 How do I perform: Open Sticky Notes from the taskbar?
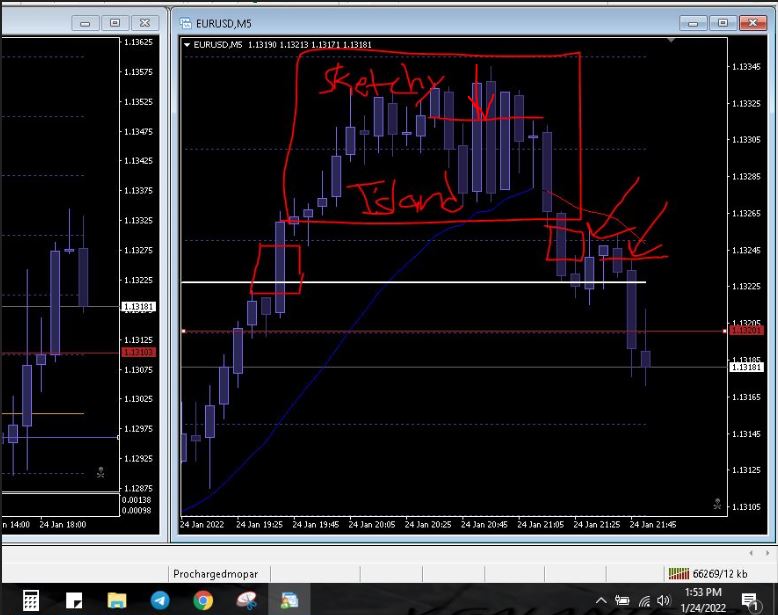pyautogui.click(x=74, y=600)
